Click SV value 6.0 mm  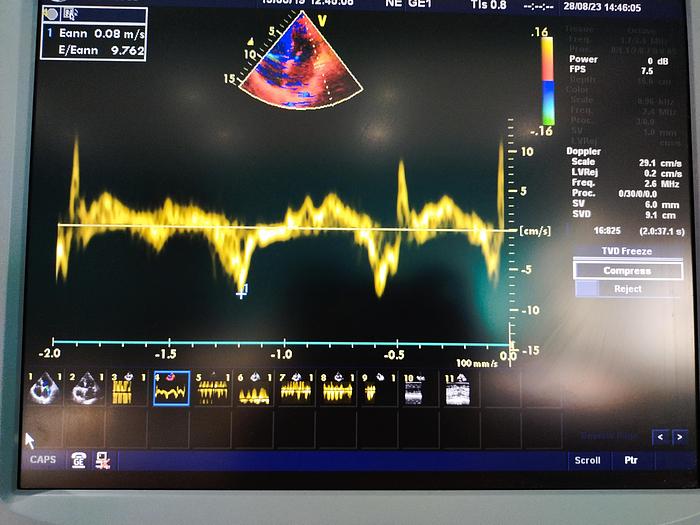pos(662,205)
